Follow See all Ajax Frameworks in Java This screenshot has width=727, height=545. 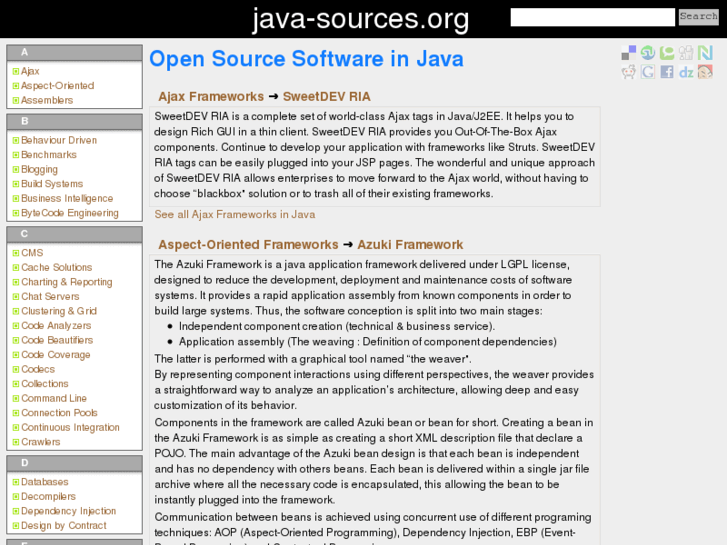click(x=235, y=214)
